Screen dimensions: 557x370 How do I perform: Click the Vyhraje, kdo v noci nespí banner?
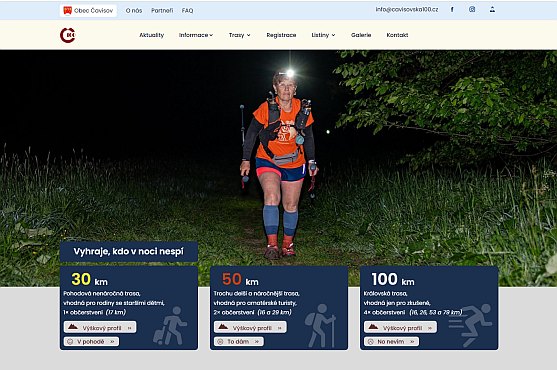tap(129, 251)
